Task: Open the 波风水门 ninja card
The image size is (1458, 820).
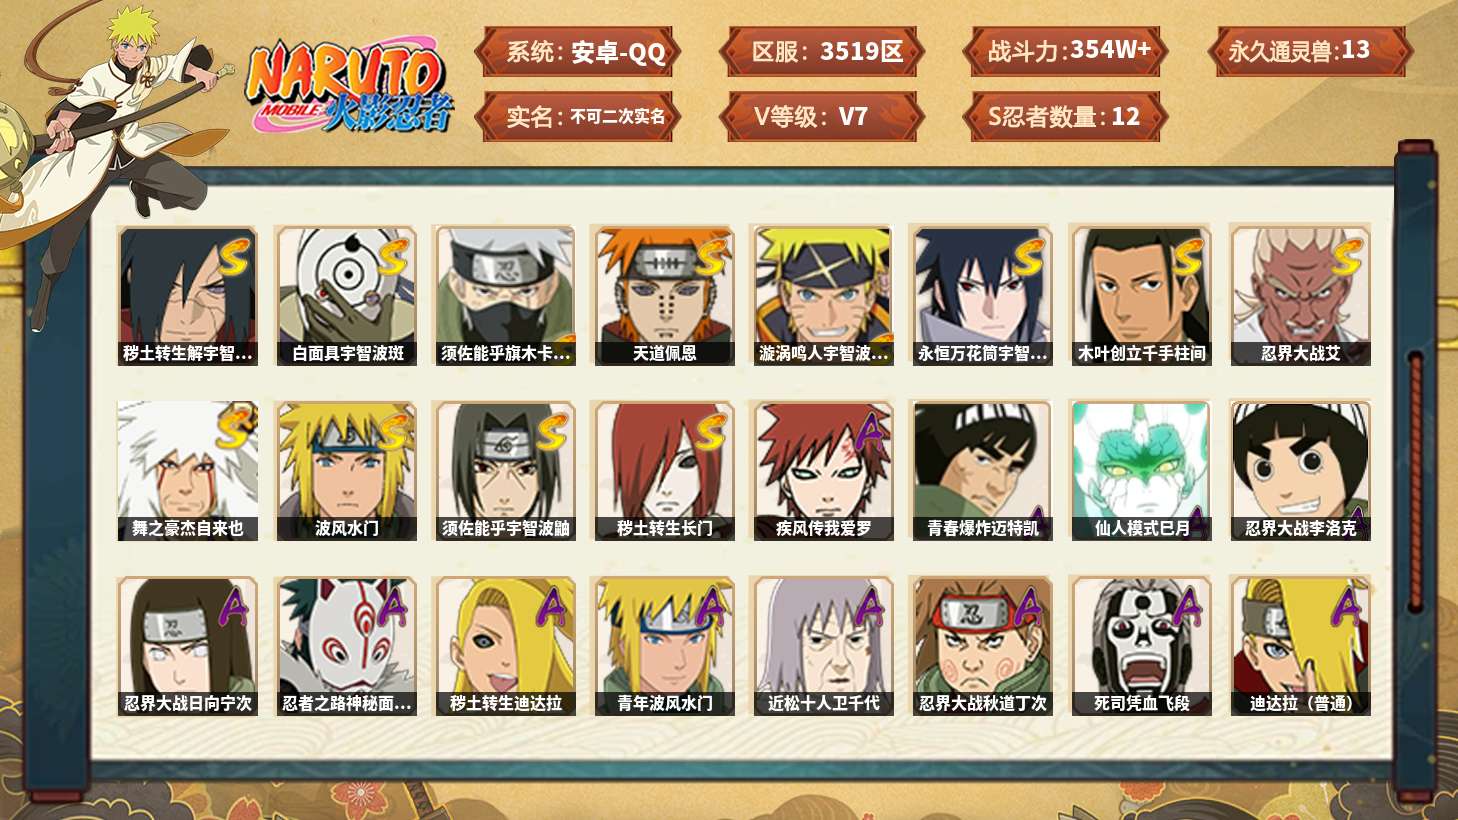Action: click(x=347, y=471)
